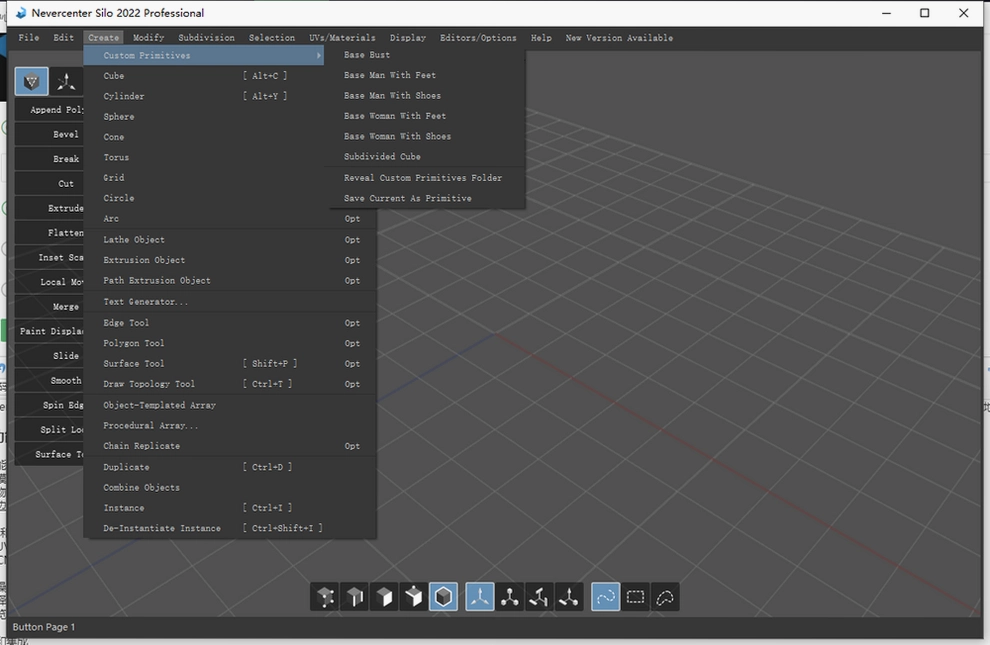This screenshot has width=990, height=645.
Task: Click the New Version Available menu item
Action: pos(619,38)
